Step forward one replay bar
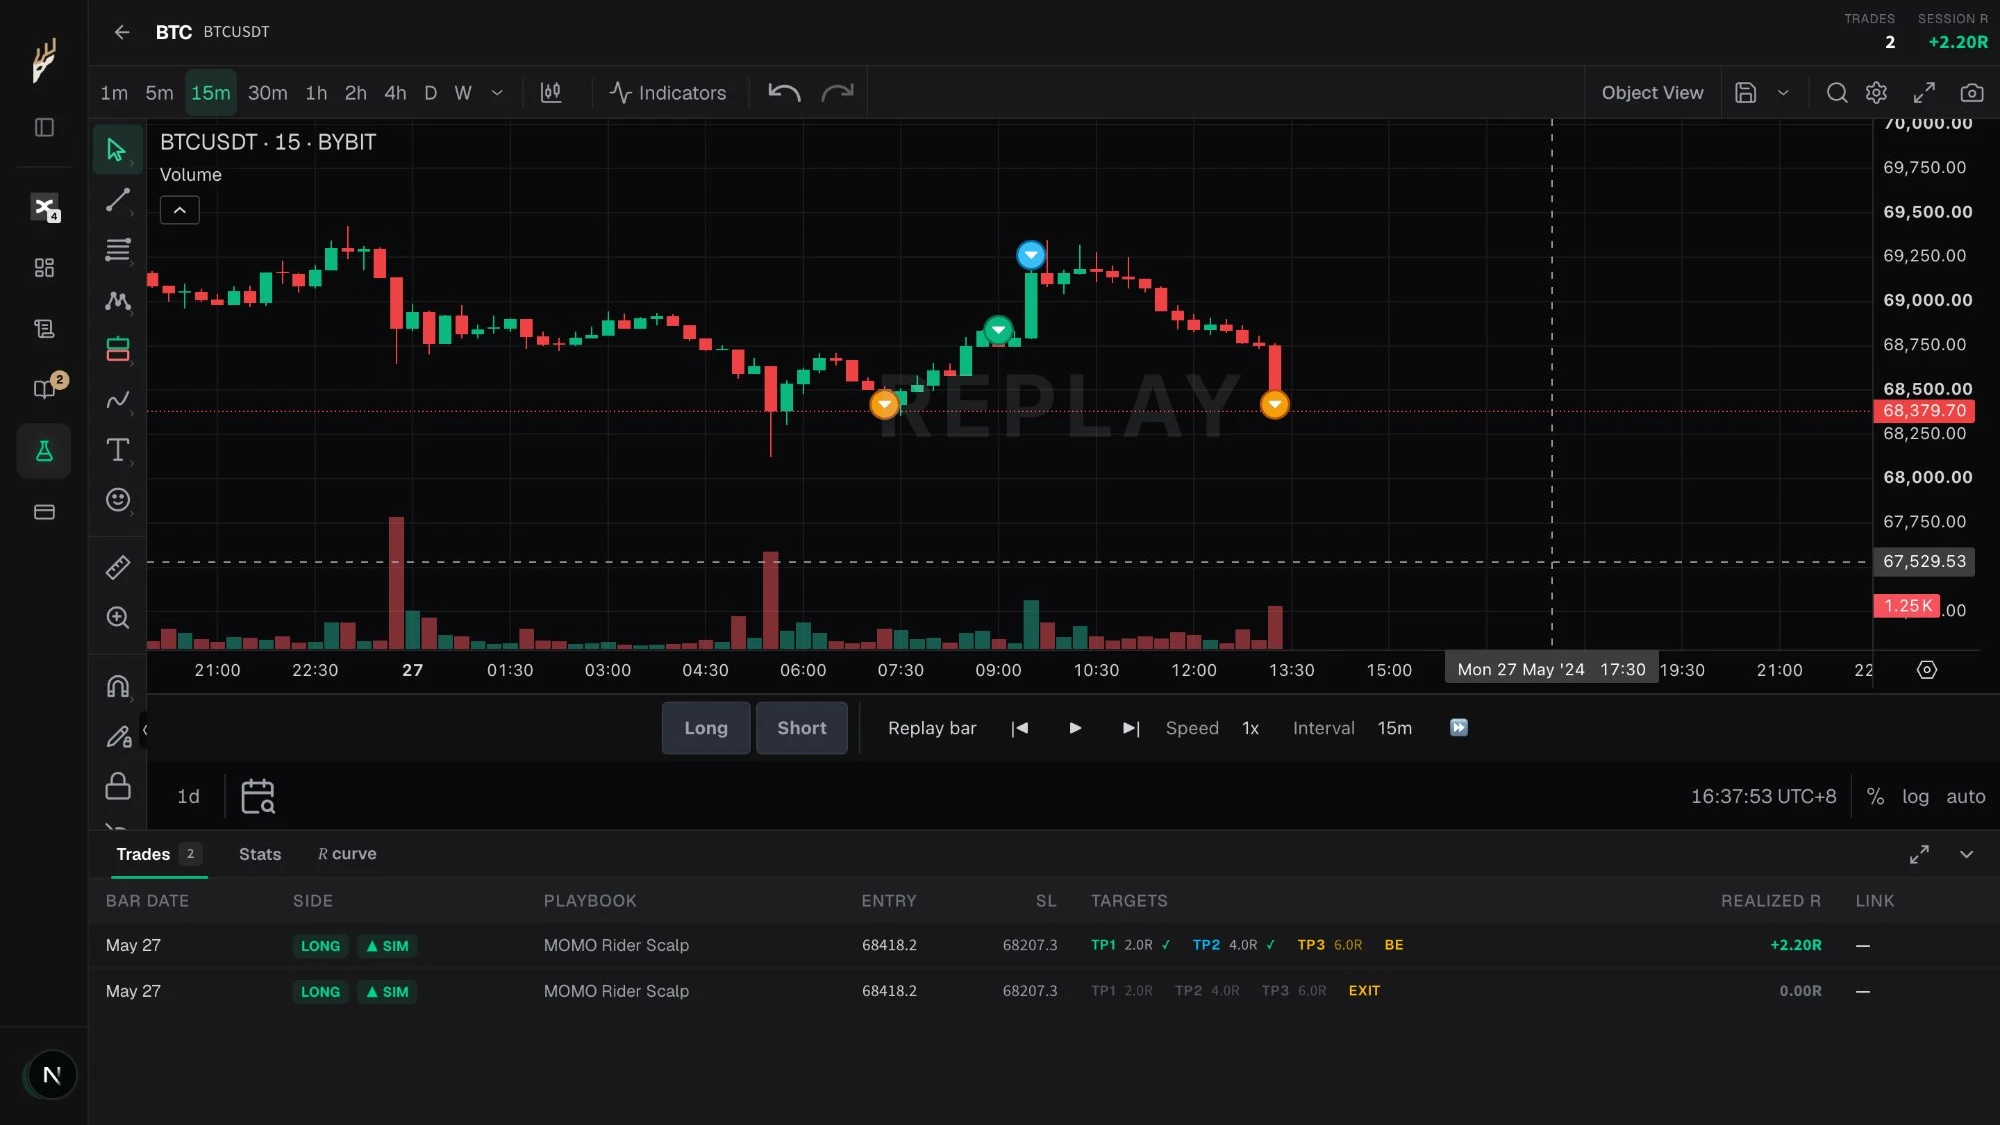2000x1125 pixels. pos(1131,728)
